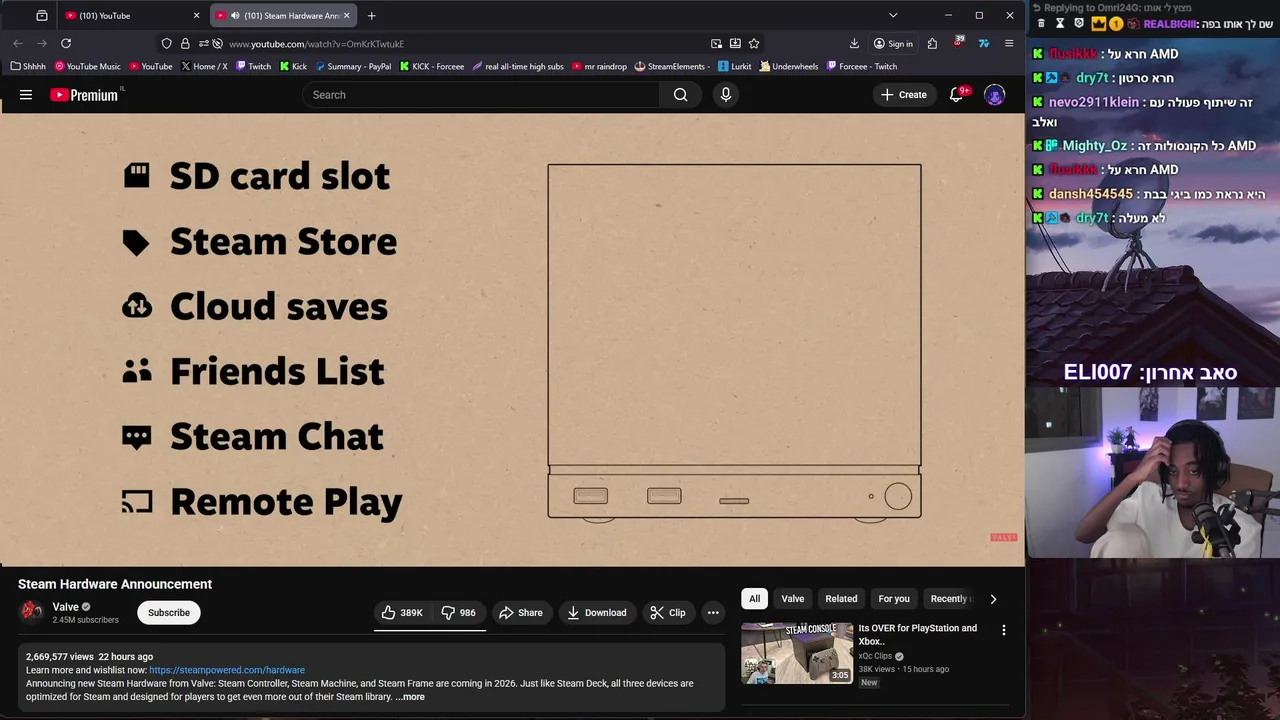Bookmark this page with the star icon
The width and height of the screenshot is (1280, 720).
pyautogui.click(x=754, y=43)
